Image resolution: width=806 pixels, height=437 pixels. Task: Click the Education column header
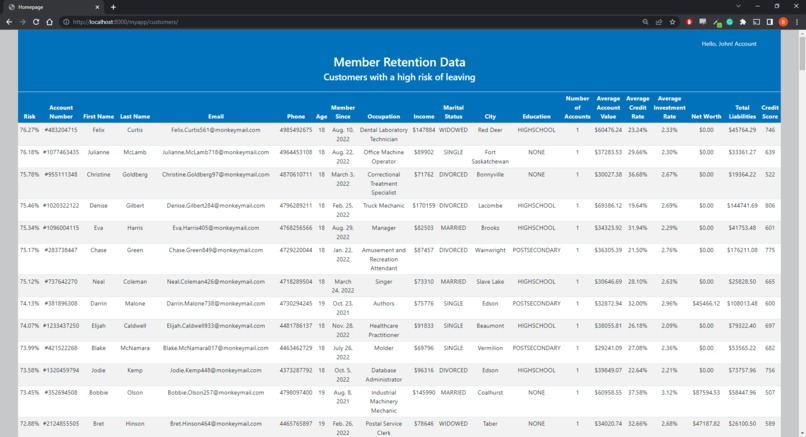[536, 117]
